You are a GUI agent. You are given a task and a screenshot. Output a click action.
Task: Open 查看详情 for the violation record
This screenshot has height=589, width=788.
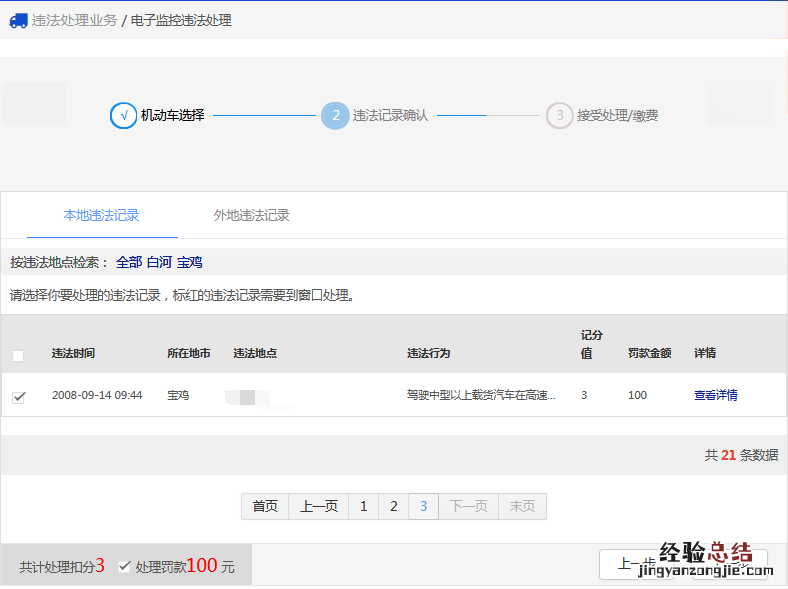coord(715,395)
